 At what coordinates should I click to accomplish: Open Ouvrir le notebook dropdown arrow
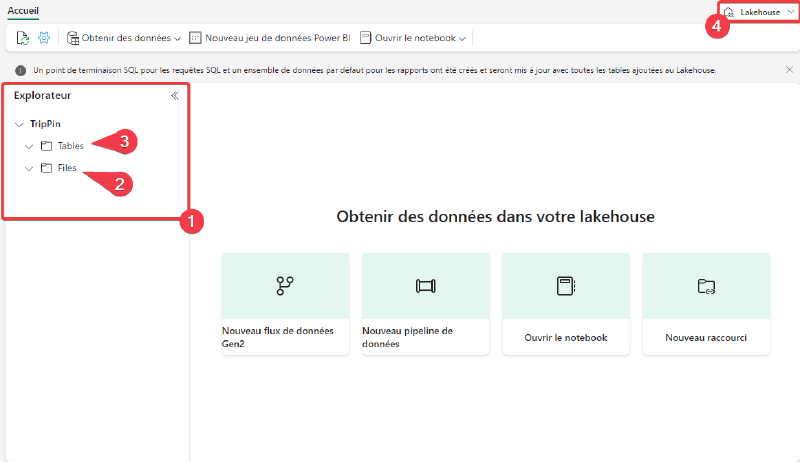pyautogui.click(x=462, y=39)
